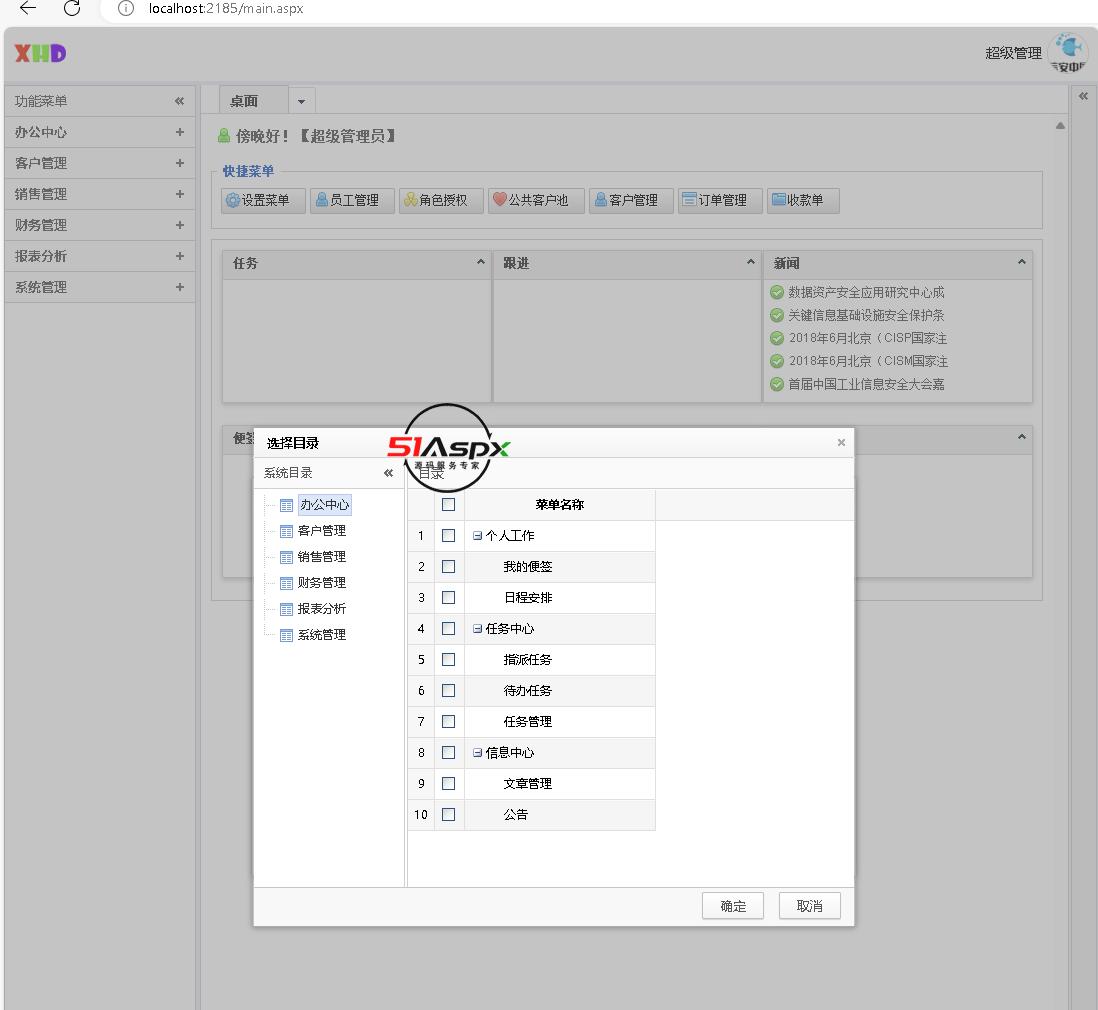
Task: Click the reload icon in the browser
Action: [x=72, y=9]
